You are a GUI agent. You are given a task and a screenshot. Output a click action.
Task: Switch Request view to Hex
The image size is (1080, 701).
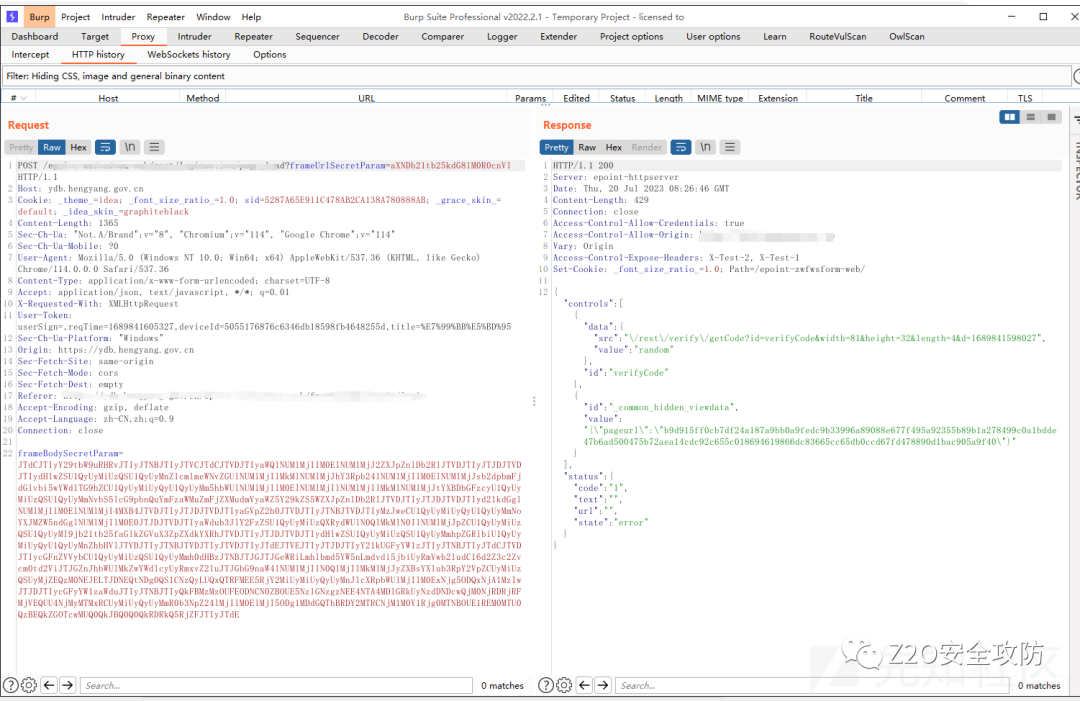(x=79, y=147)
